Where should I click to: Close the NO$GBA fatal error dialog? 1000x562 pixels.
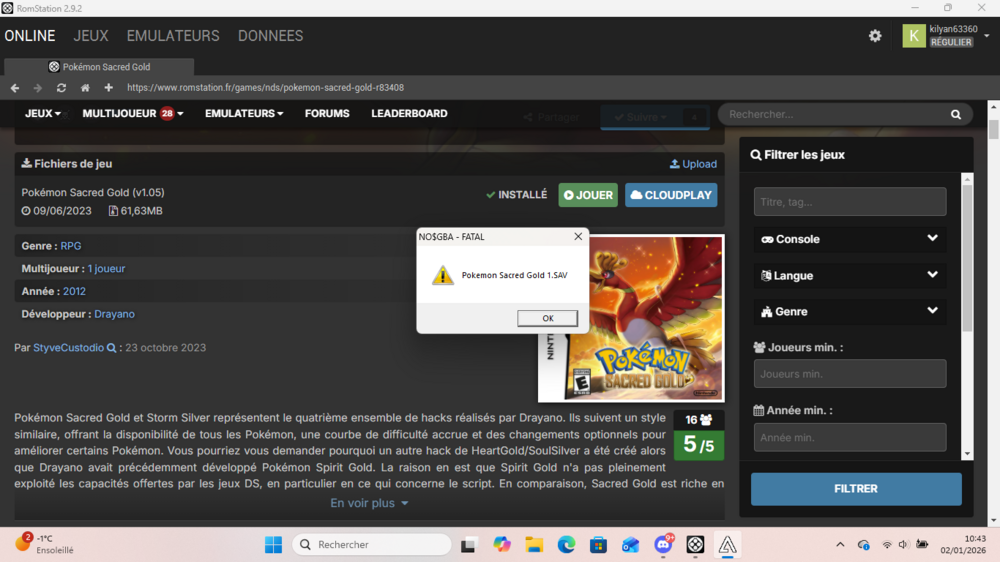pyautogui.click(x=578, y=237)
